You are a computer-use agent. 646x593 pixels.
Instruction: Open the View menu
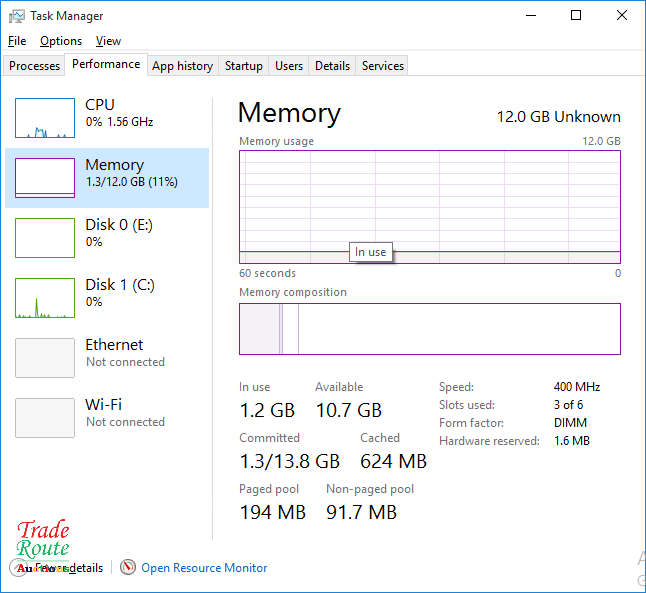pyautogui.click(x=108, y=41)
